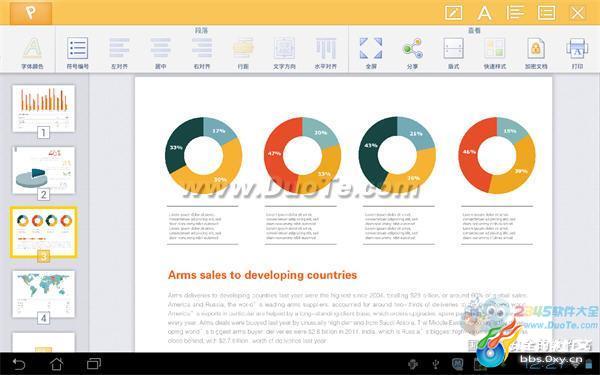Viewport: 600px width, 375px height.
Task: Open the line spacing (行距) option
Action: click(x=243, y=52)
